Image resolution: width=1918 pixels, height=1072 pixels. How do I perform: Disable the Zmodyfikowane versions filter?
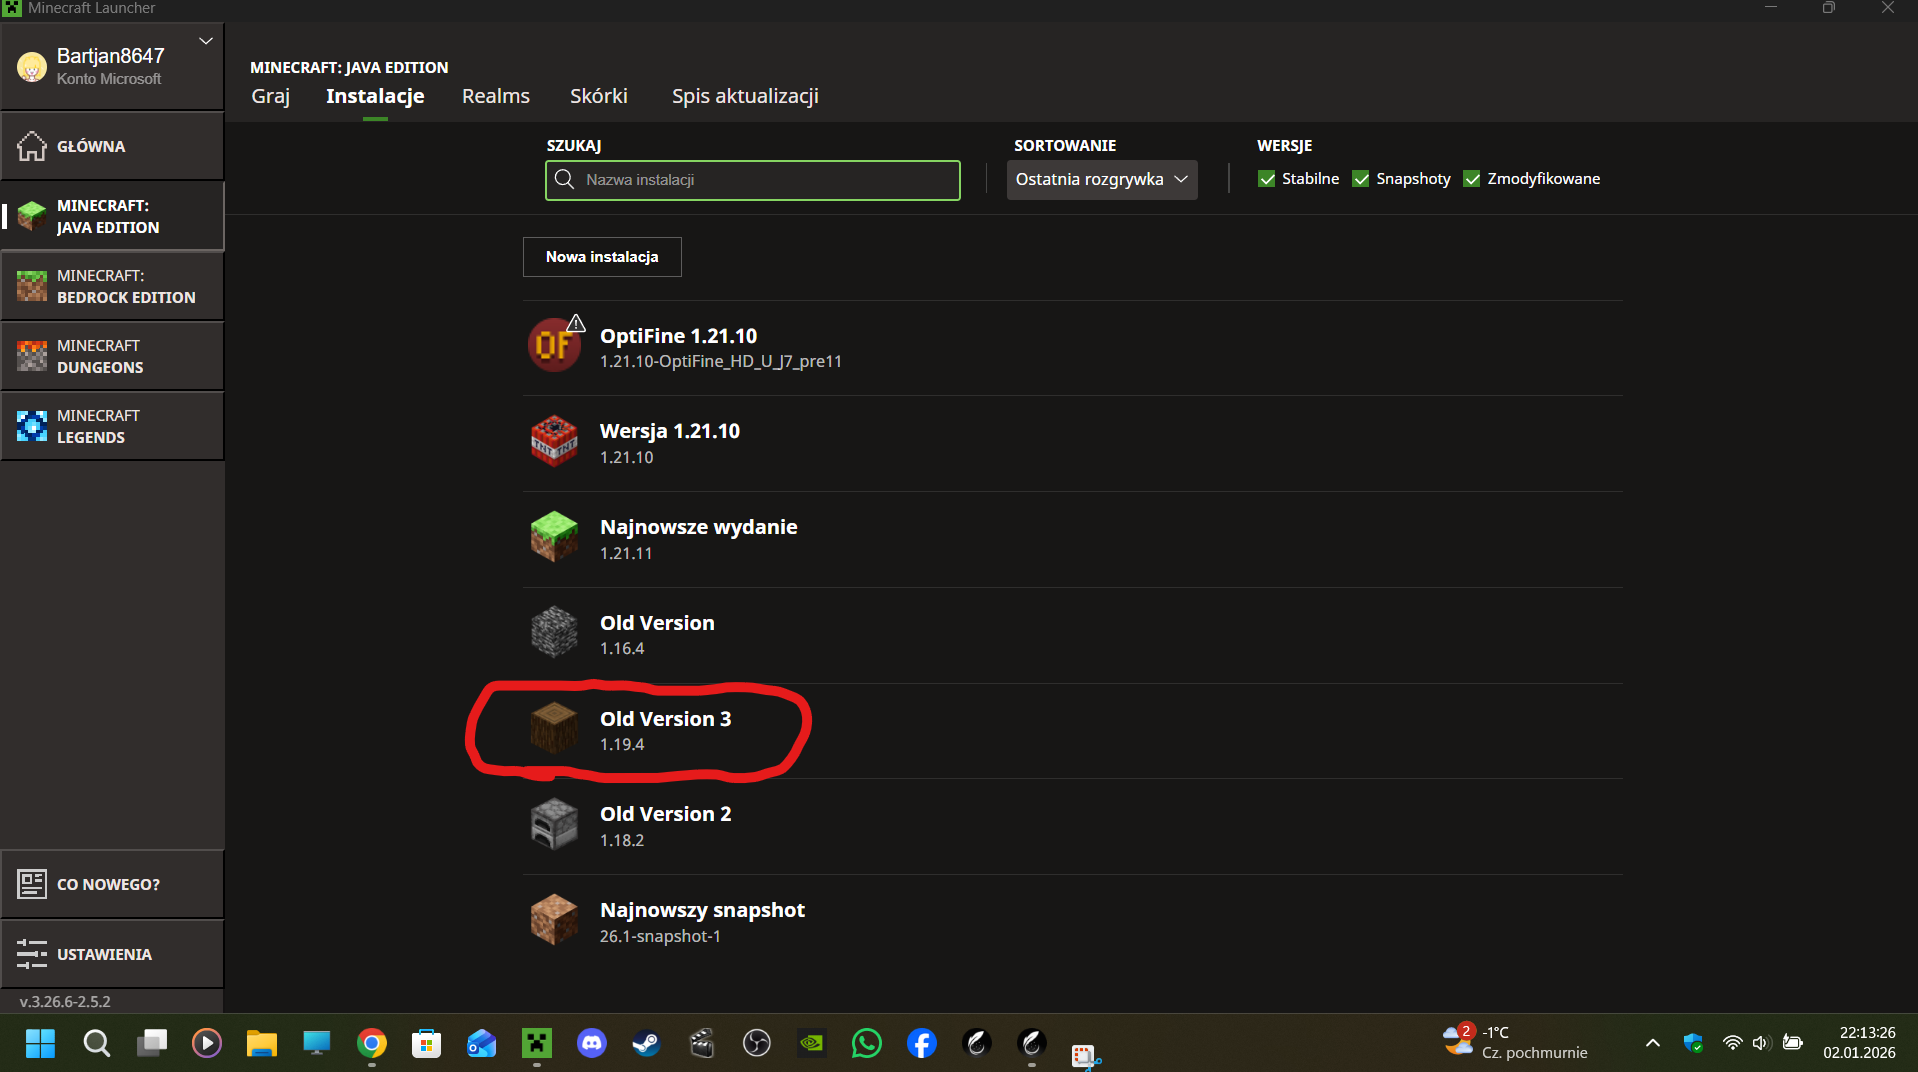(x=1472, y=179)
